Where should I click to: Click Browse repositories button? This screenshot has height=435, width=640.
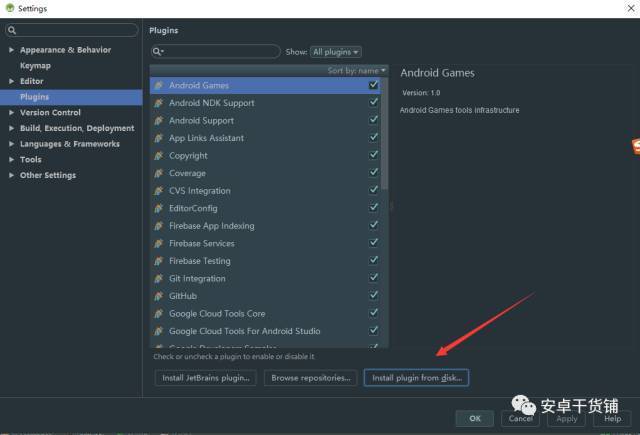coord(311,378)
